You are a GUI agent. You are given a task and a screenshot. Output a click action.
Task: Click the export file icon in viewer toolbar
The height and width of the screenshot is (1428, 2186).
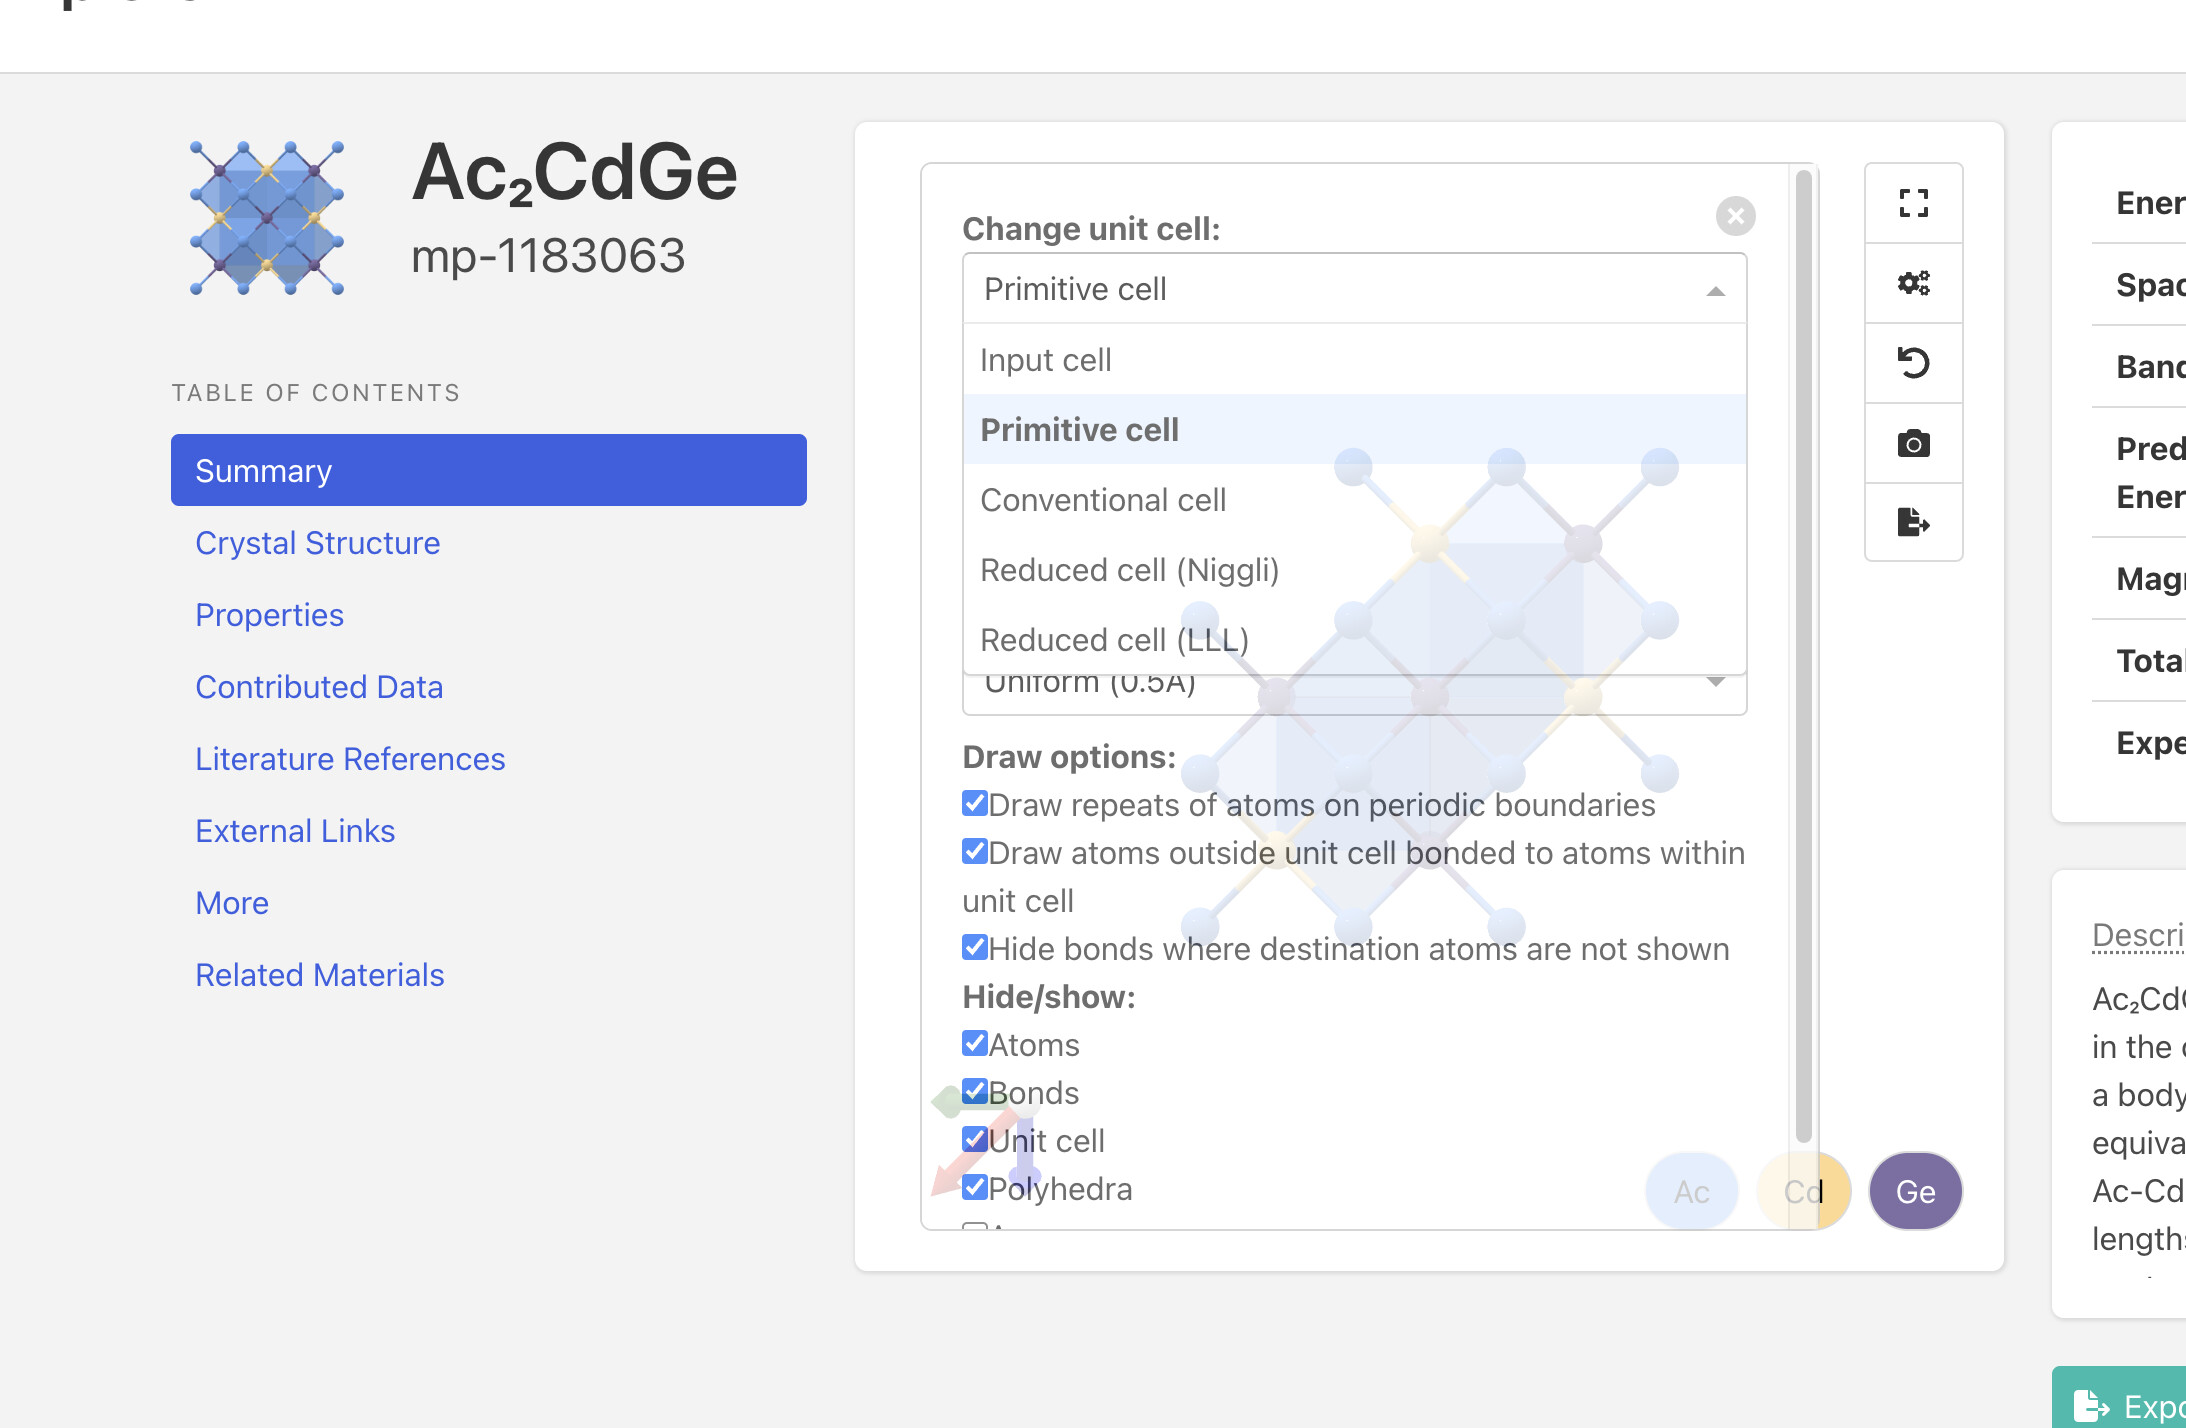pos(1913,522)
